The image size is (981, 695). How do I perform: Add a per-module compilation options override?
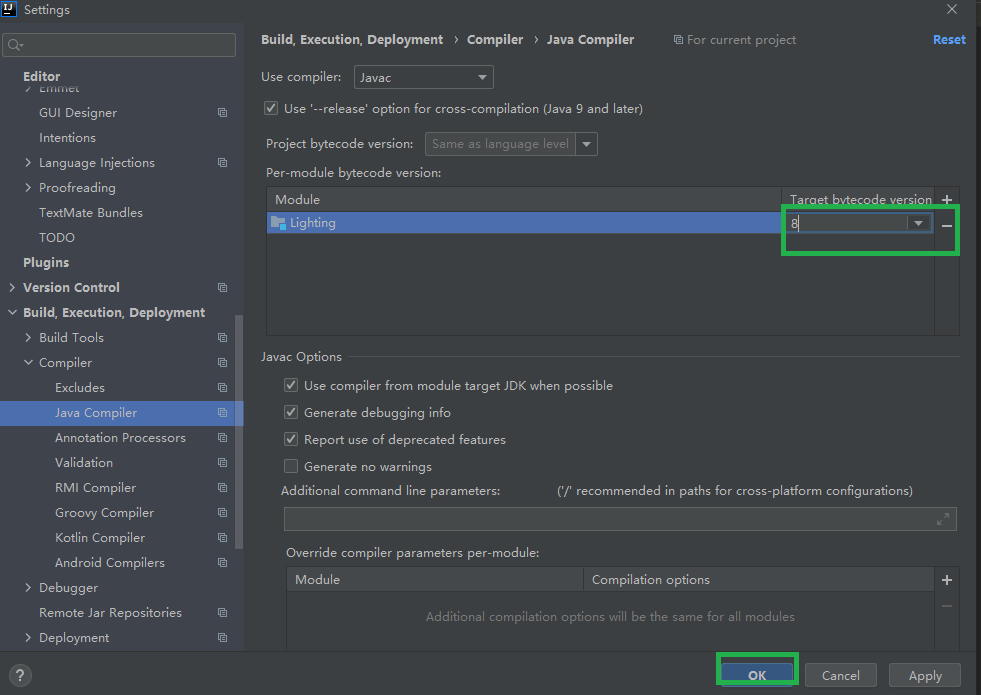947,580
